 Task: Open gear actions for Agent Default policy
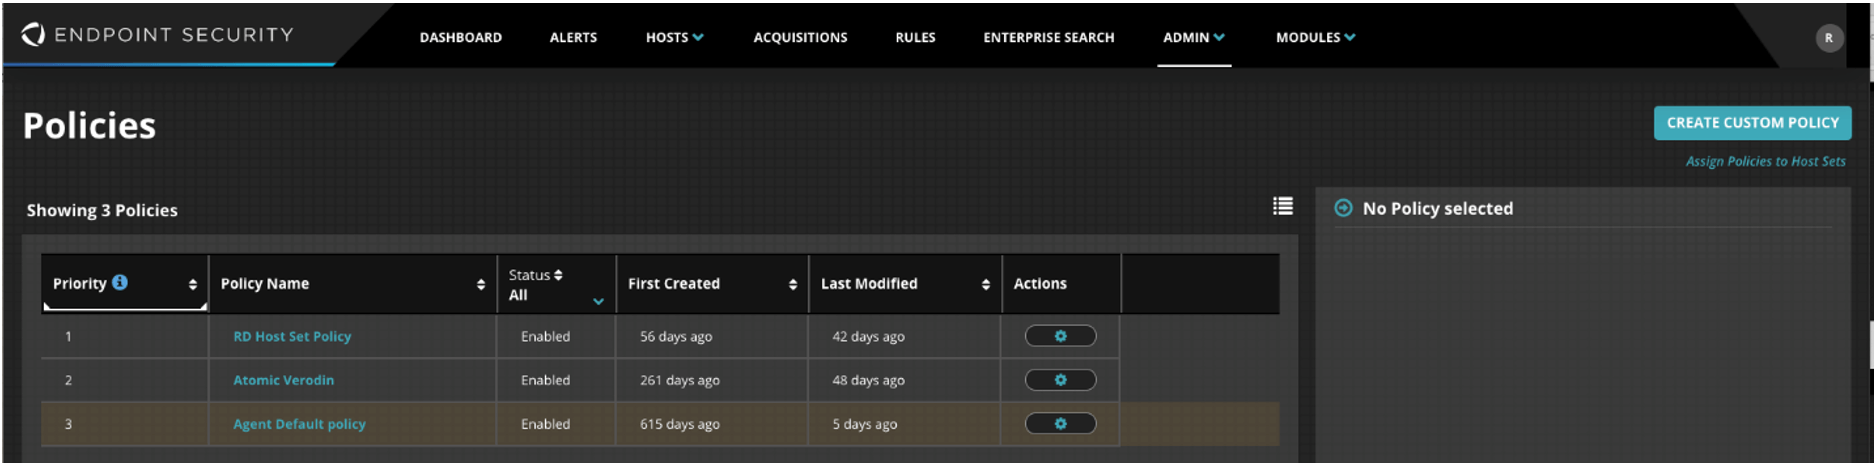point(1060,424)
